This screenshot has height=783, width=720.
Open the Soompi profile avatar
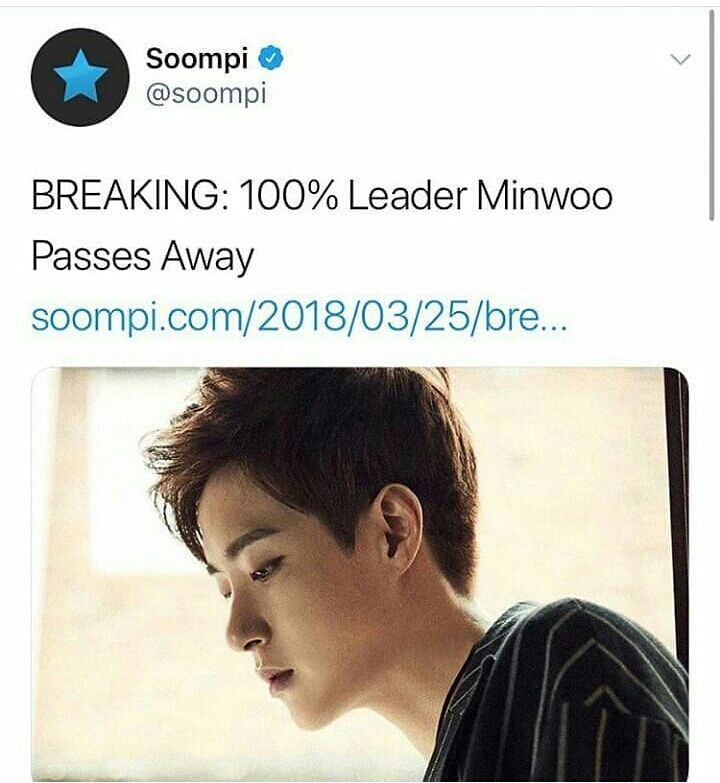[80, 77]
